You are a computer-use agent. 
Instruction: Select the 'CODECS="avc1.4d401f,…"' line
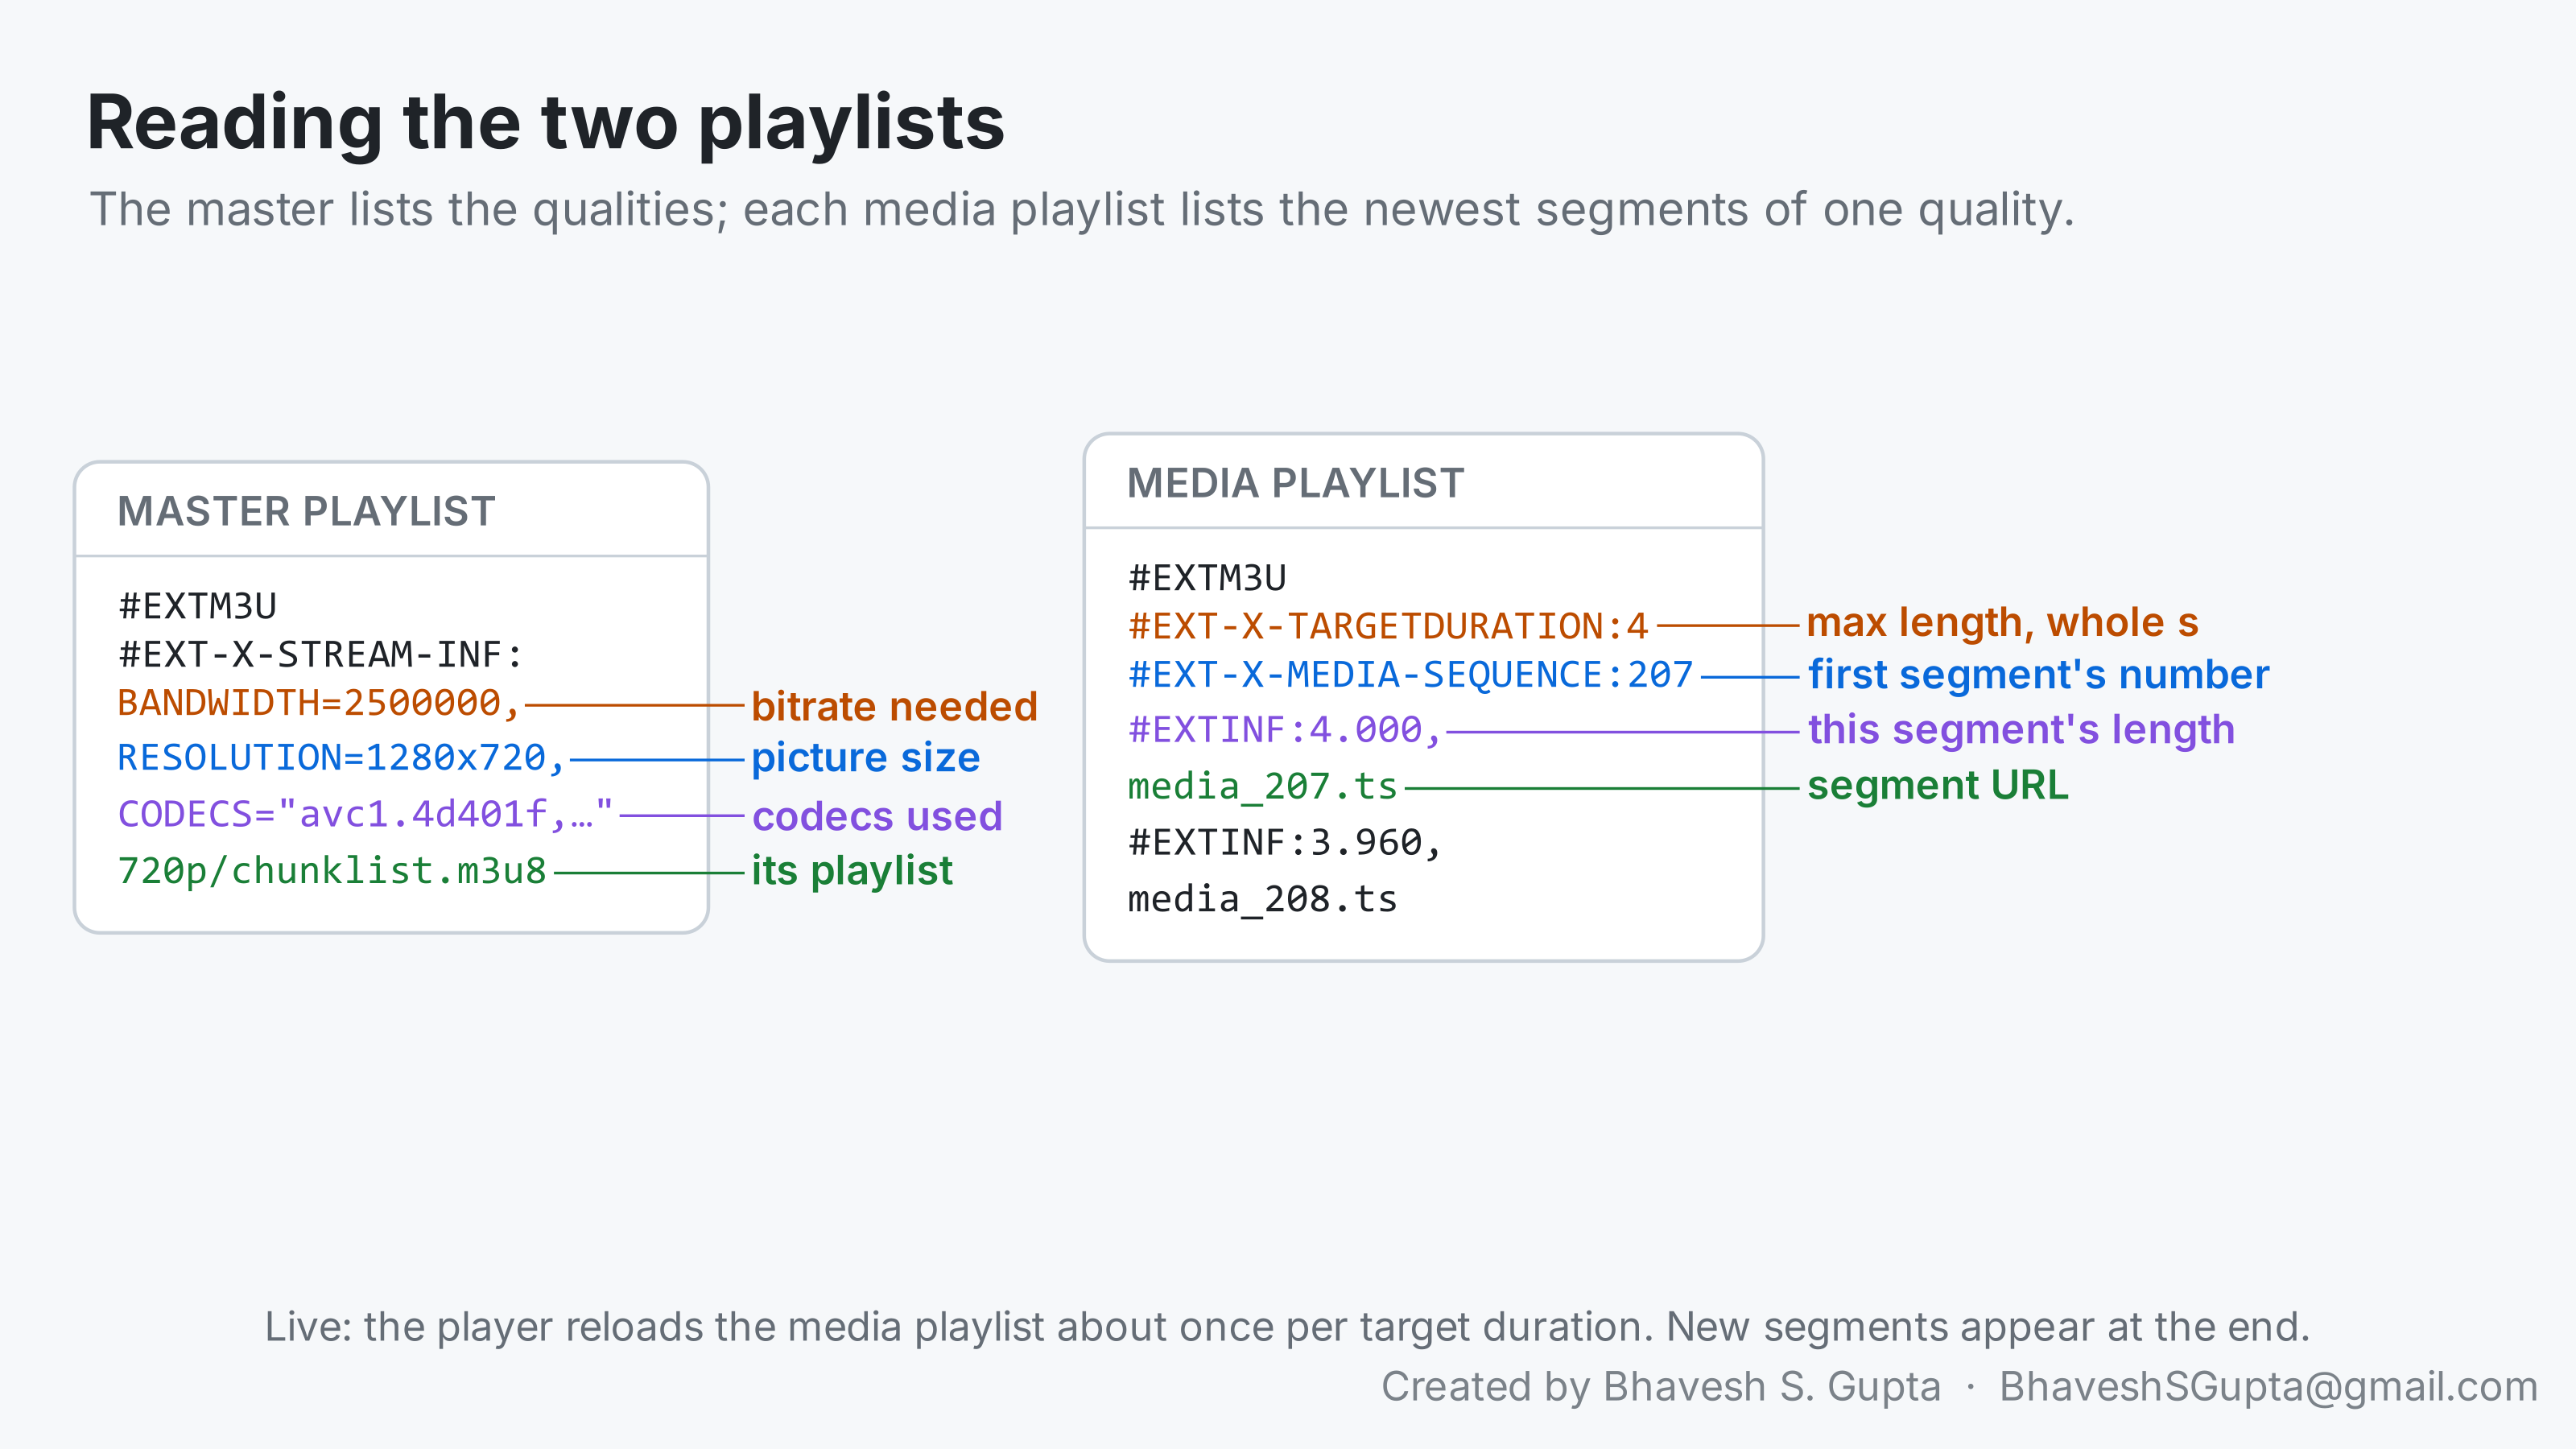365,814
